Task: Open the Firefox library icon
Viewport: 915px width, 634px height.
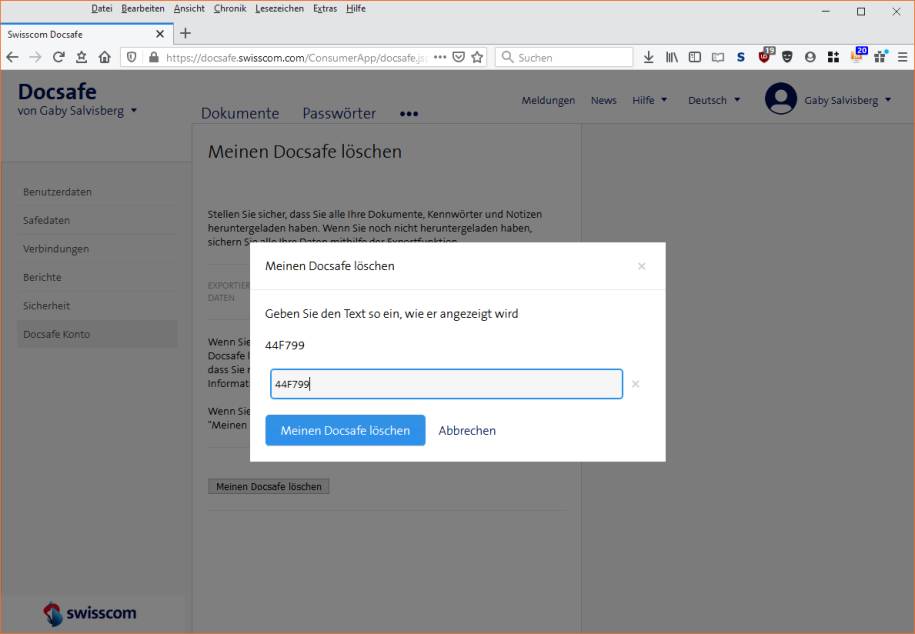Action: 672,57
